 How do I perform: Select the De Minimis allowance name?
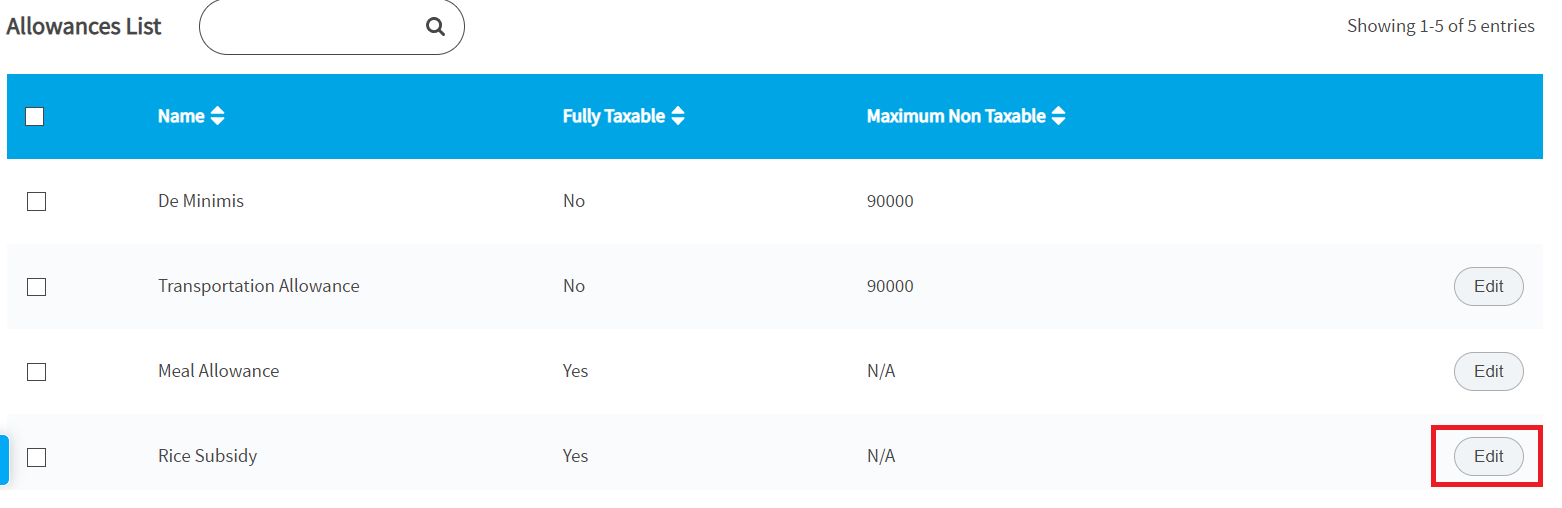tap(201, 201)
